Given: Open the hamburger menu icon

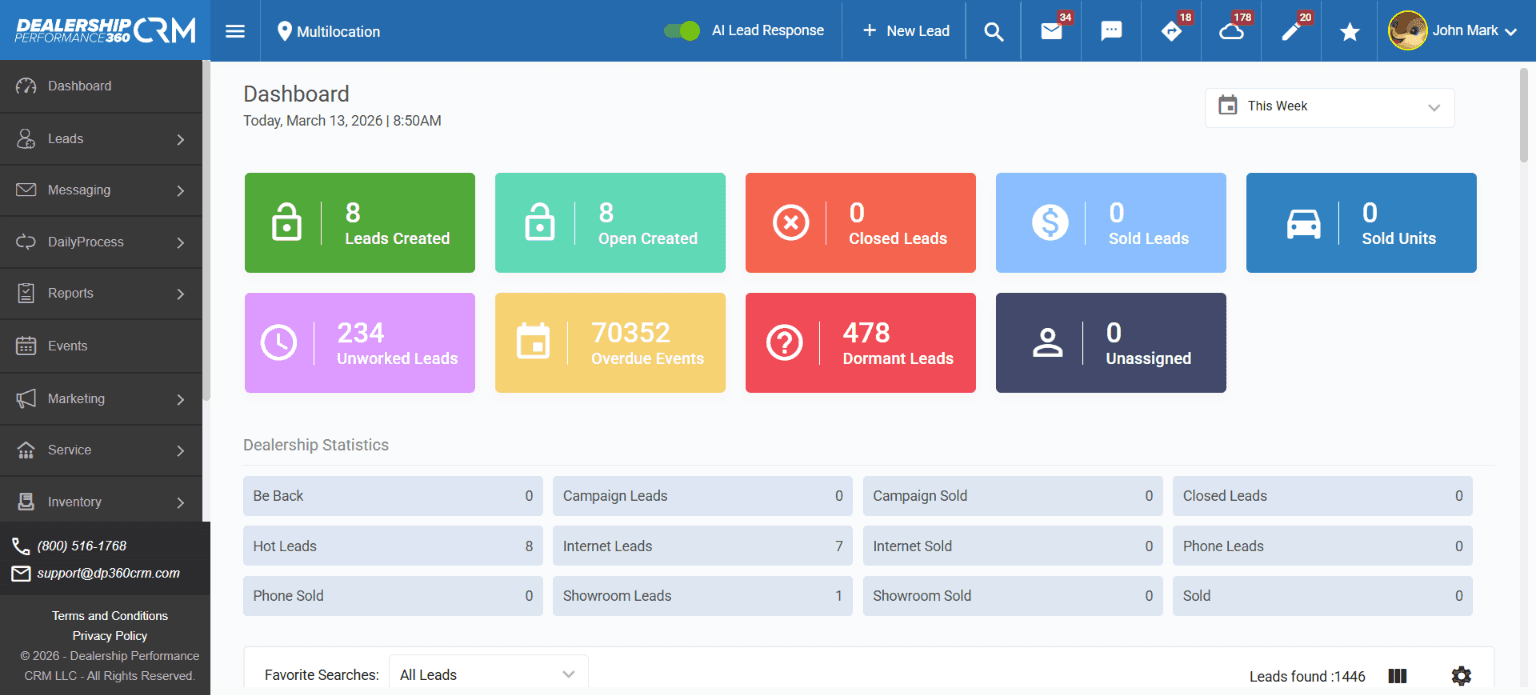Looking at the screenshot, I should (x=235, y=31).
